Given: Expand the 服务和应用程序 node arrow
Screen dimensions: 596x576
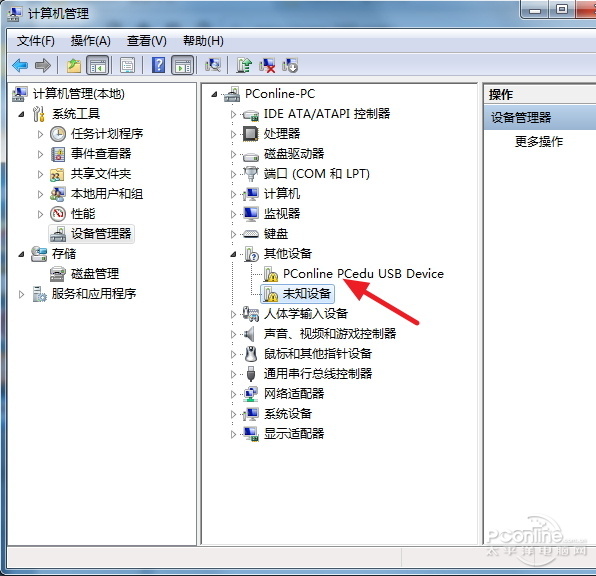Looking at the screenshot, I should point(21,294).
